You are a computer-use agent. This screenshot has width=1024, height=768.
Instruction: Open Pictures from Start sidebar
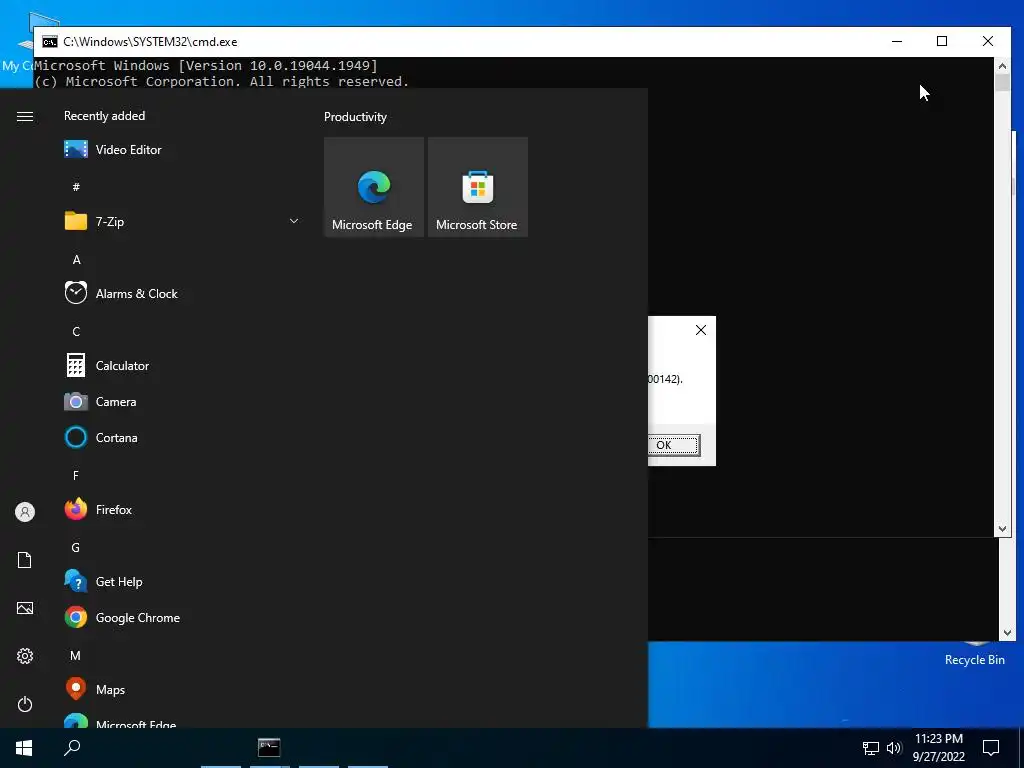click(25, 608)
